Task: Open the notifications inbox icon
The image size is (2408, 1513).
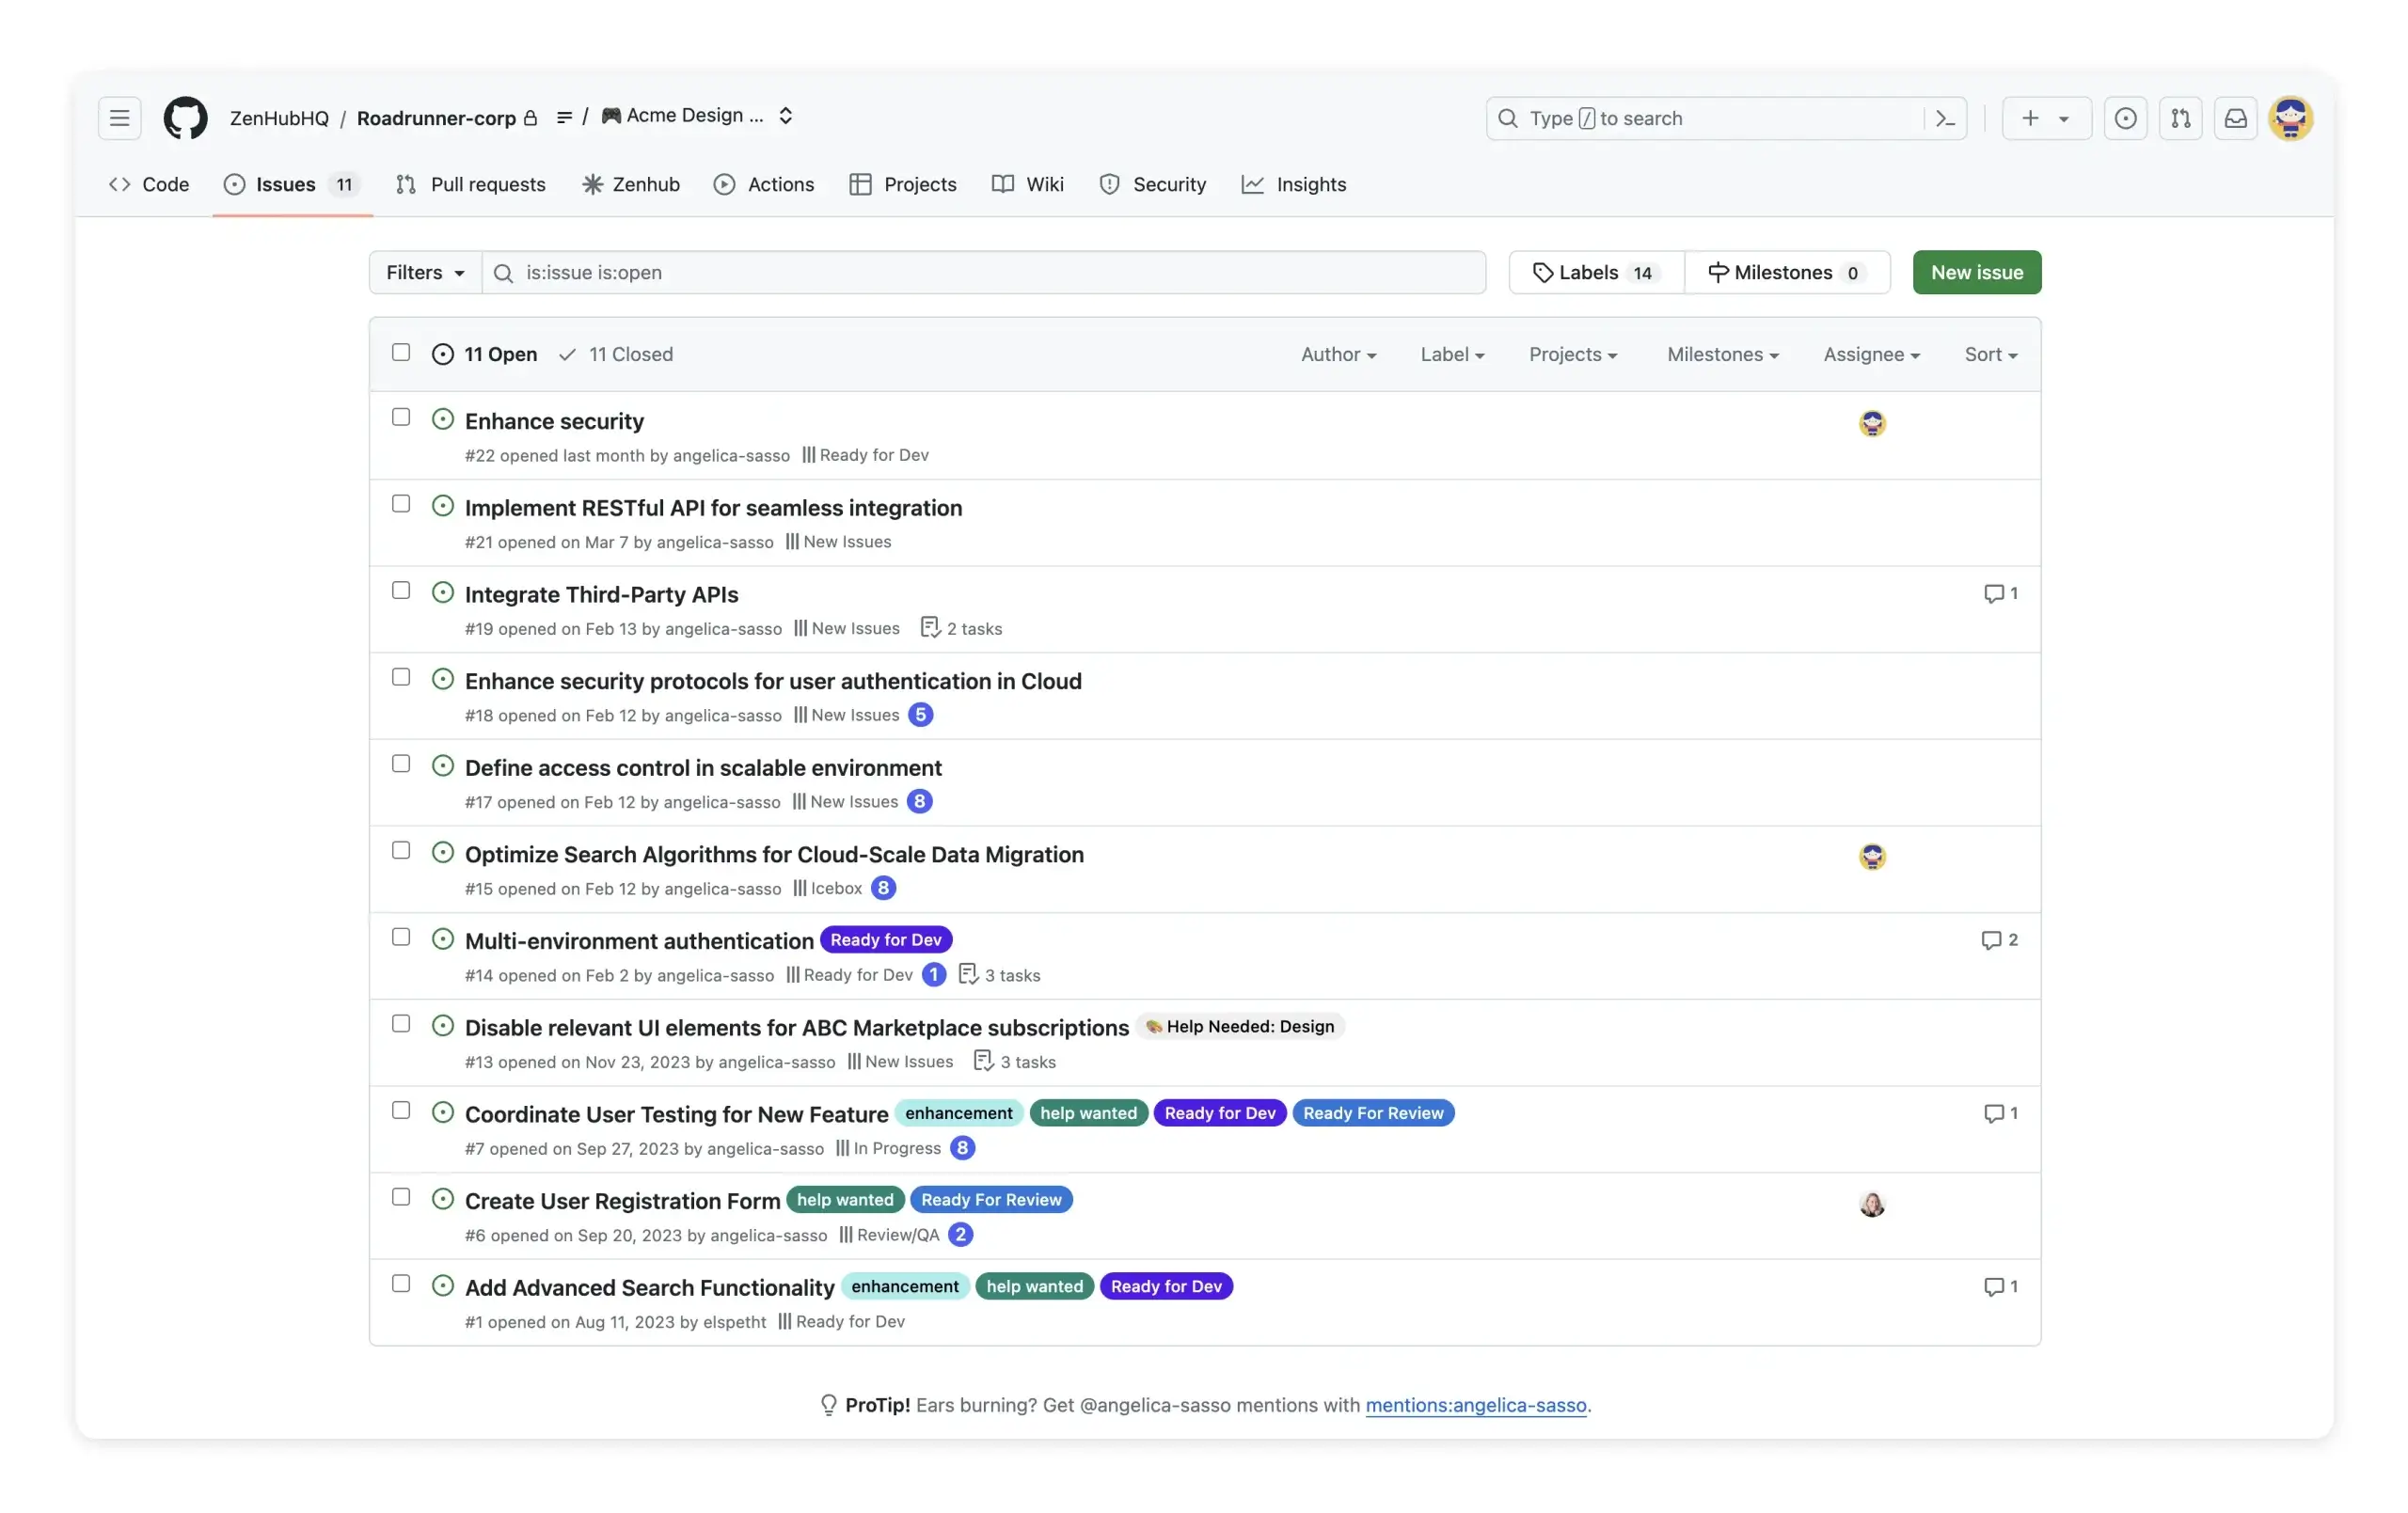Action: pos(2235,118)
